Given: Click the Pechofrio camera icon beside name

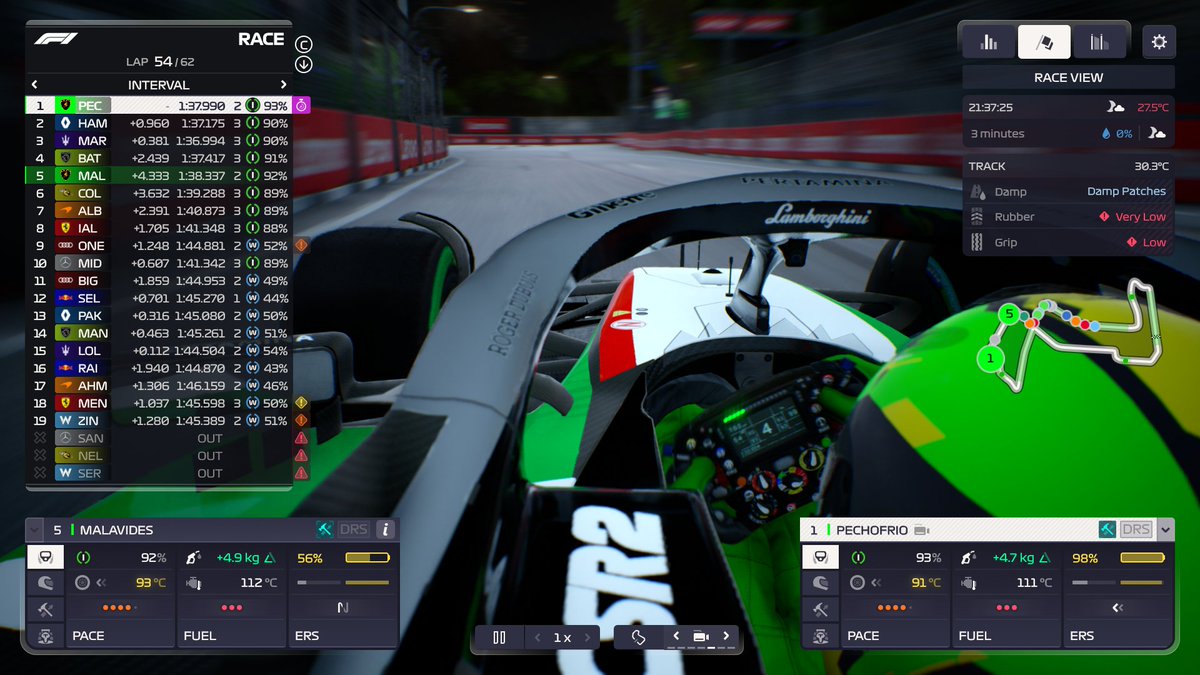Looking at the screenshot, I should tap(921, 530).
